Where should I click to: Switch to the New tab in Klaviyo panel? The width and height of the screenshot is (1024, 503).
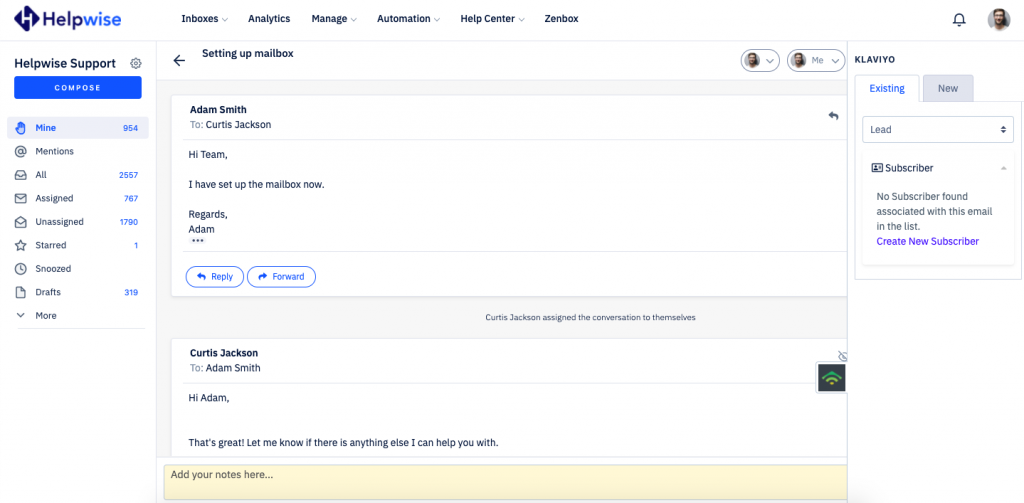click(x=947, y=88)
